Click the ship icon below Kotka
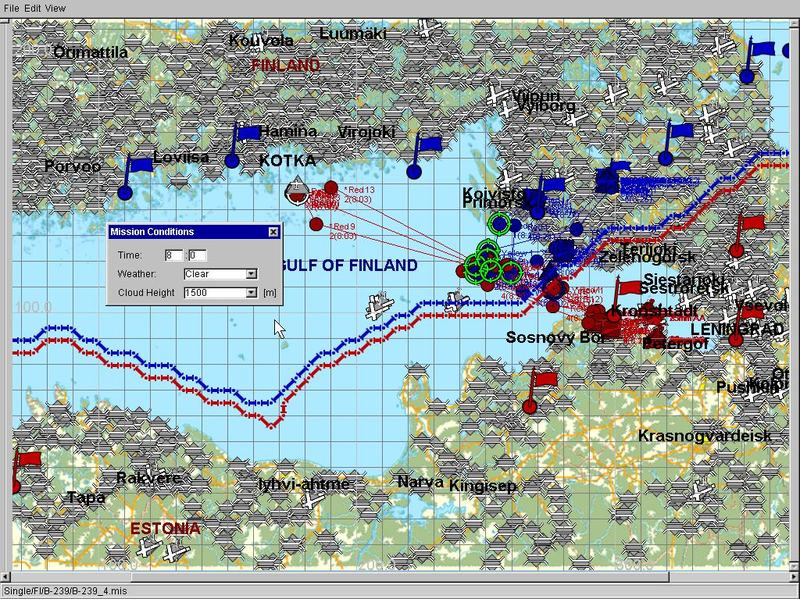The image size is (800, 599). 296,191
